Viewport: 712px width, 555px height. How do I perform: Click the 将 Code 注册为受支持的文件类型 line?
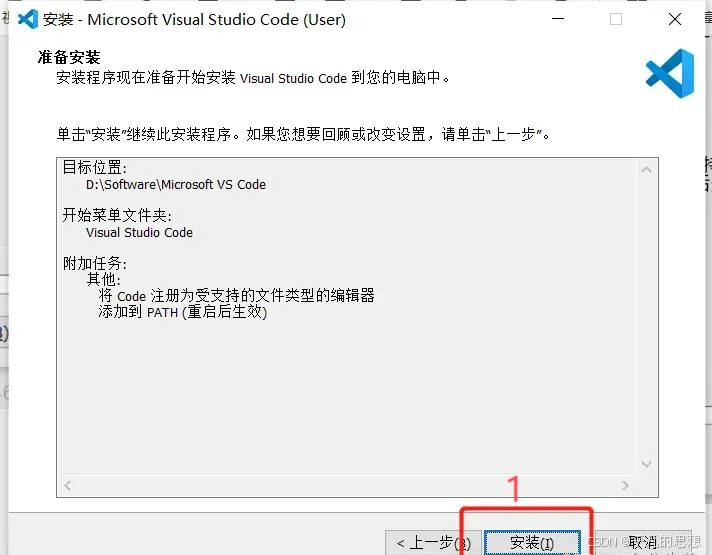(x=237, y=296)
